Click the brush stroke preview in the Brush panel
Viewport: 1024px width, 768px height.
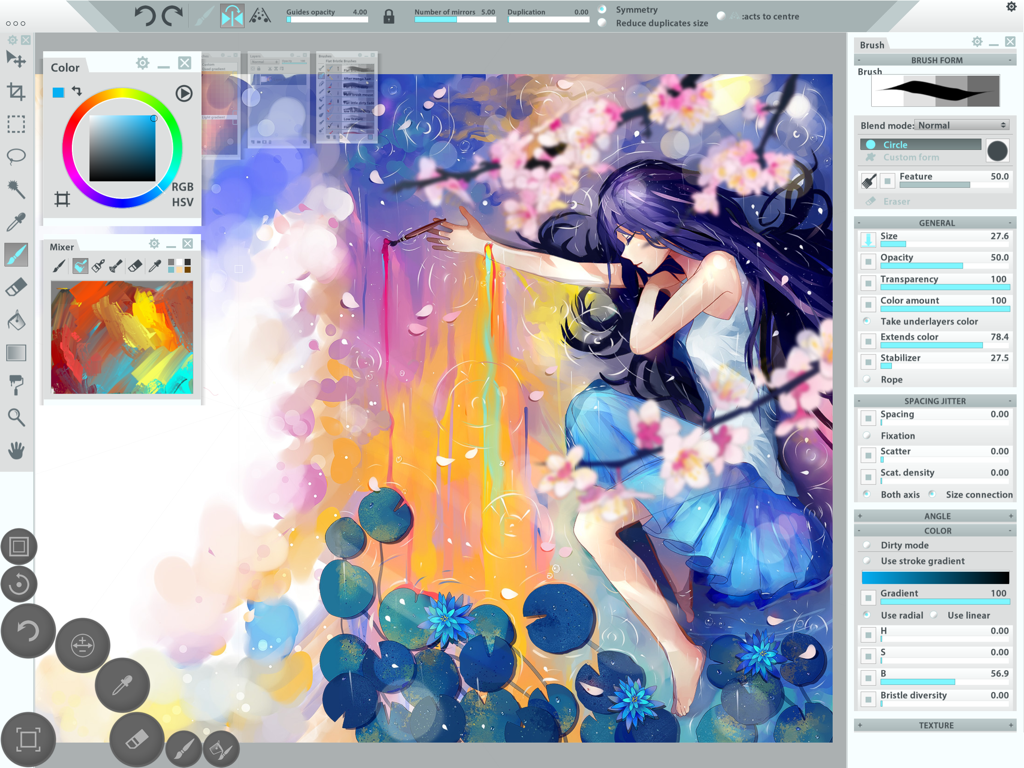tap(937, 90)
